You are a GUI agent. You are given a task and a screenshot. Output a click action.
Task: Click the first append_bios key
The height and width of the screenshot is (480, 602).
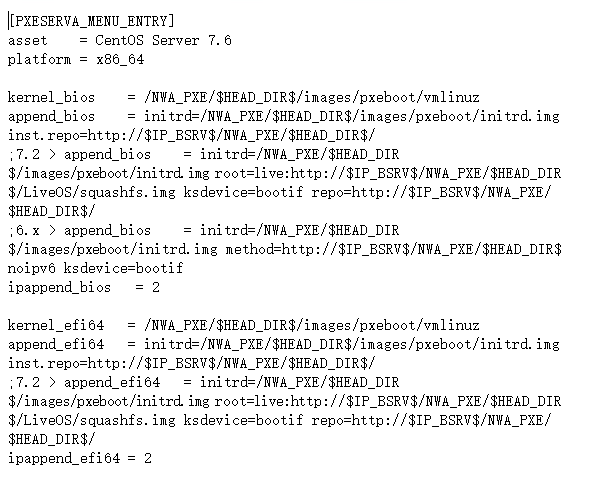point(51,116)
